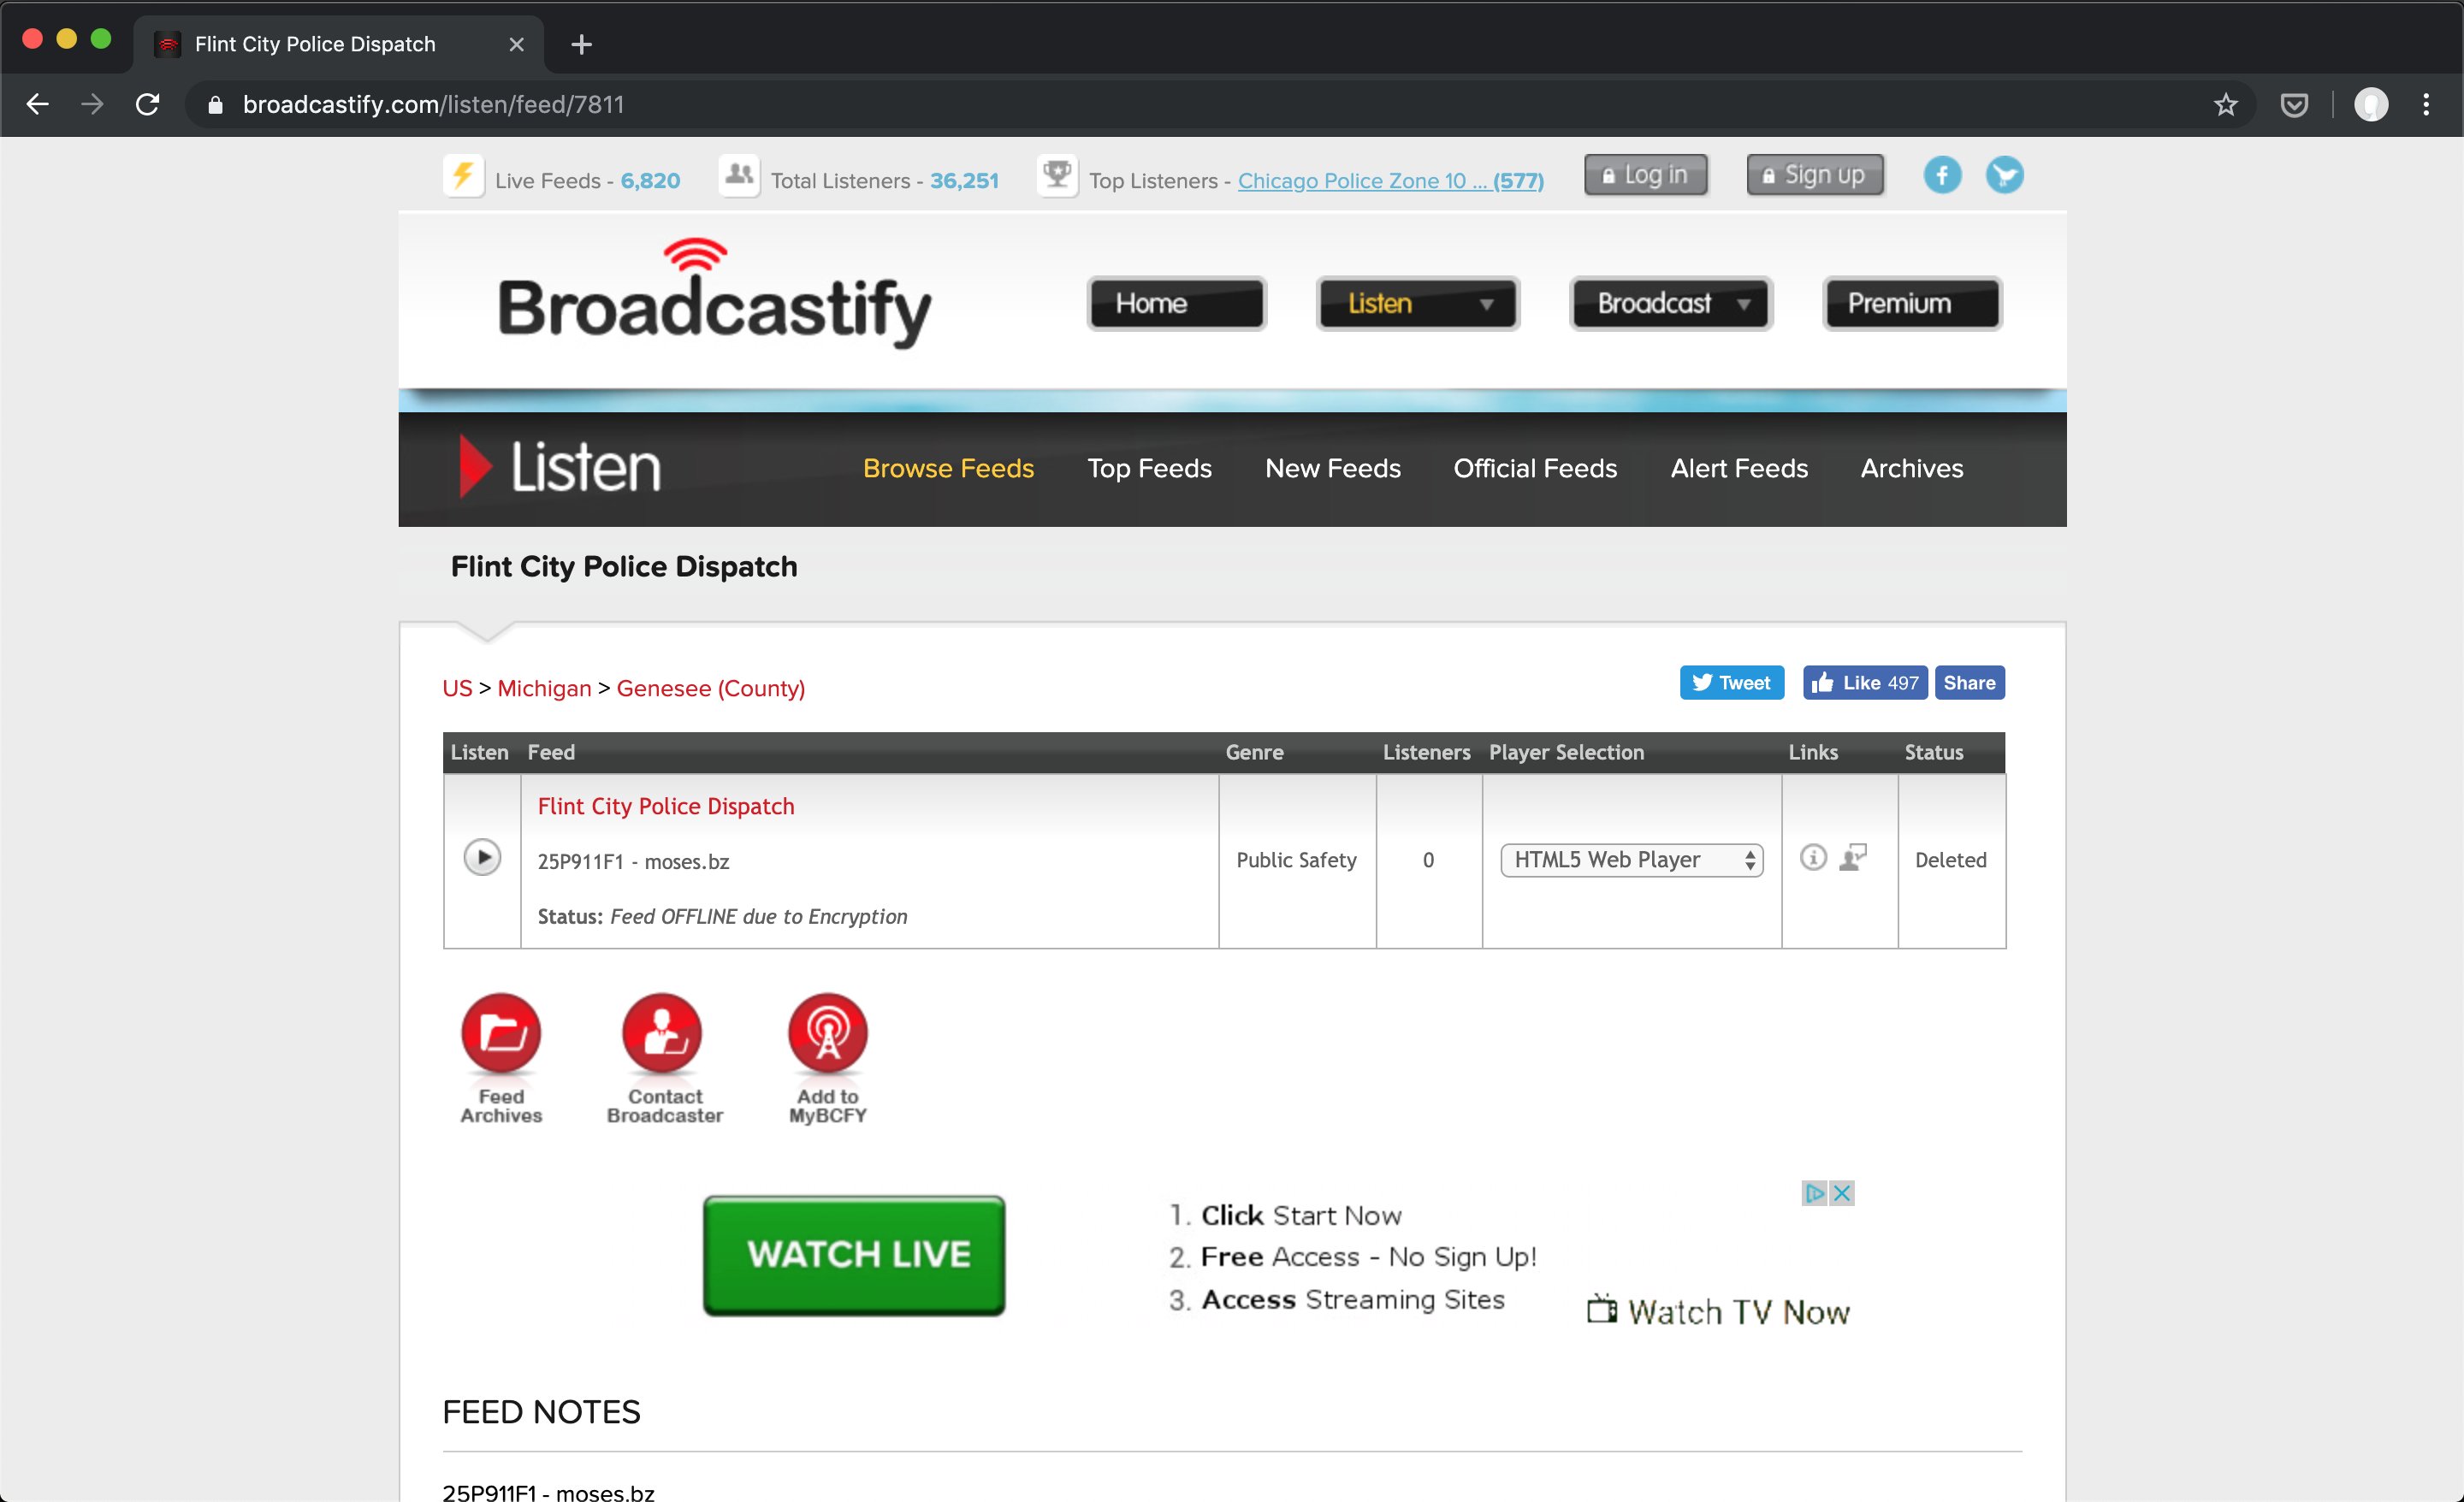Open the HTML5 Web Player dropdown
This screenshot has height=1502, width=2464.
coord(1631,860)
